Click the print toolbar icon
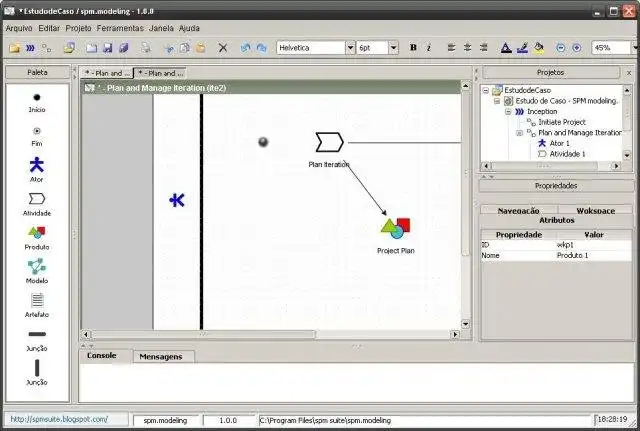Image resolution: width=640 pixels, height=431 pixels. 146,48
